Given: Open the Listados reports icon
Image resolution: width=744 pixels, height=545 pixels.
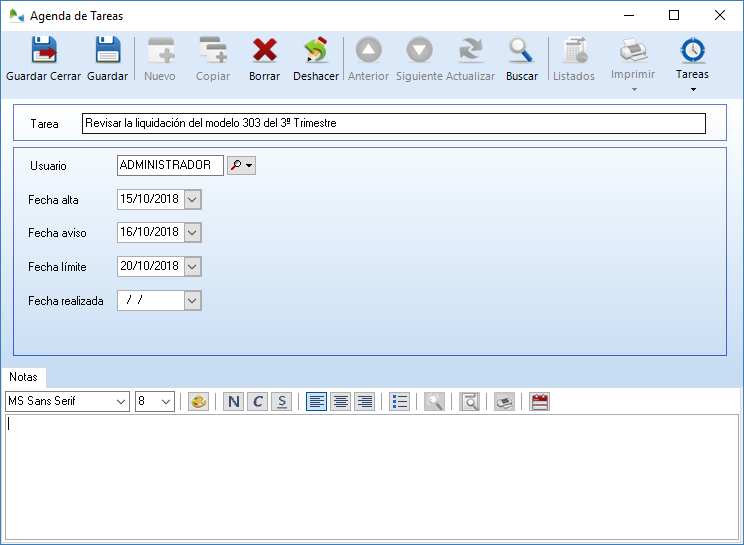Looking at the screenshot, I should pos(576,50).
